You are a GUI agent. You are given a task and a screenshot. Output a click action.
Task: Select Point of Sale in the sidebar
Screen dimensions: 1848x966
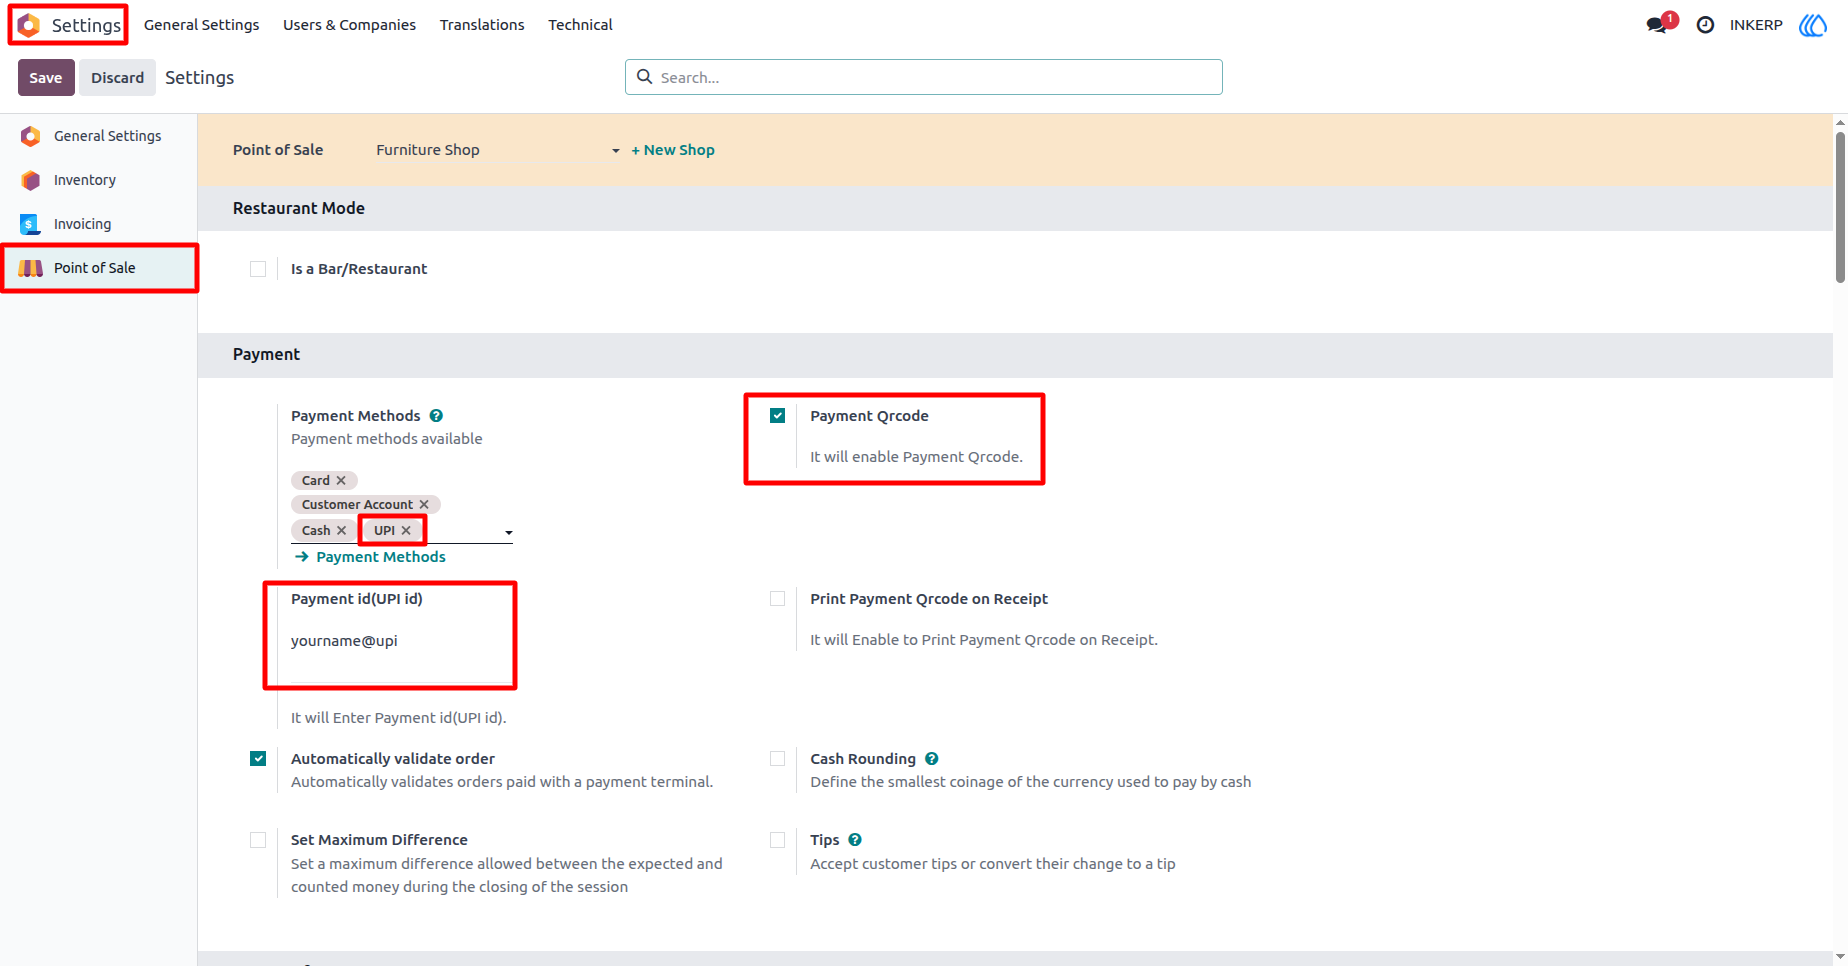pyautogui.click(x=98, y=268)
